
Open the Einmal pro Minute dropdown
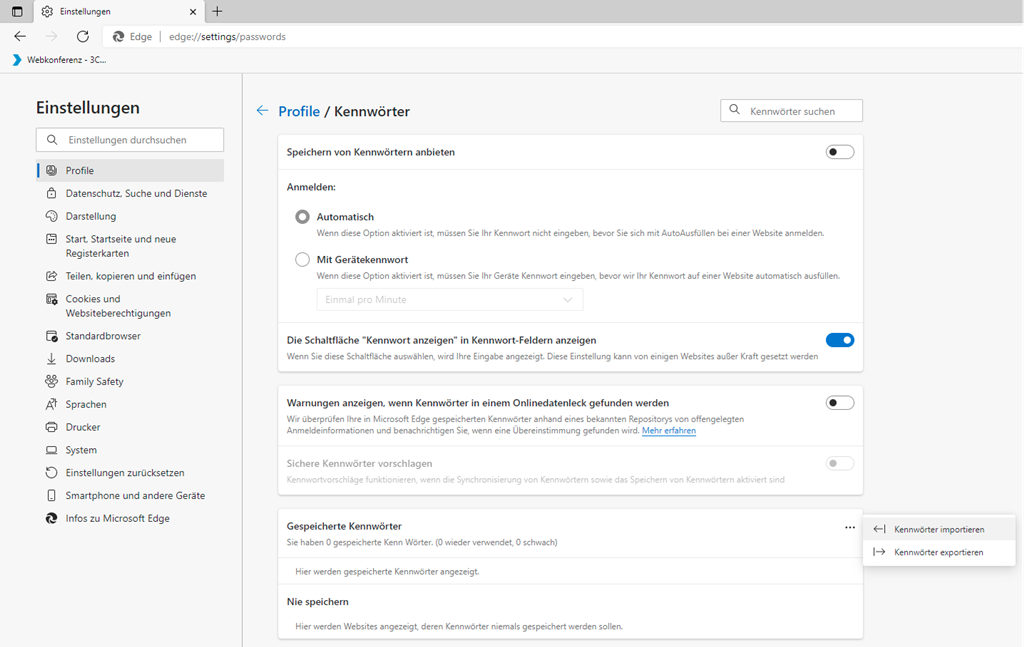449,300
